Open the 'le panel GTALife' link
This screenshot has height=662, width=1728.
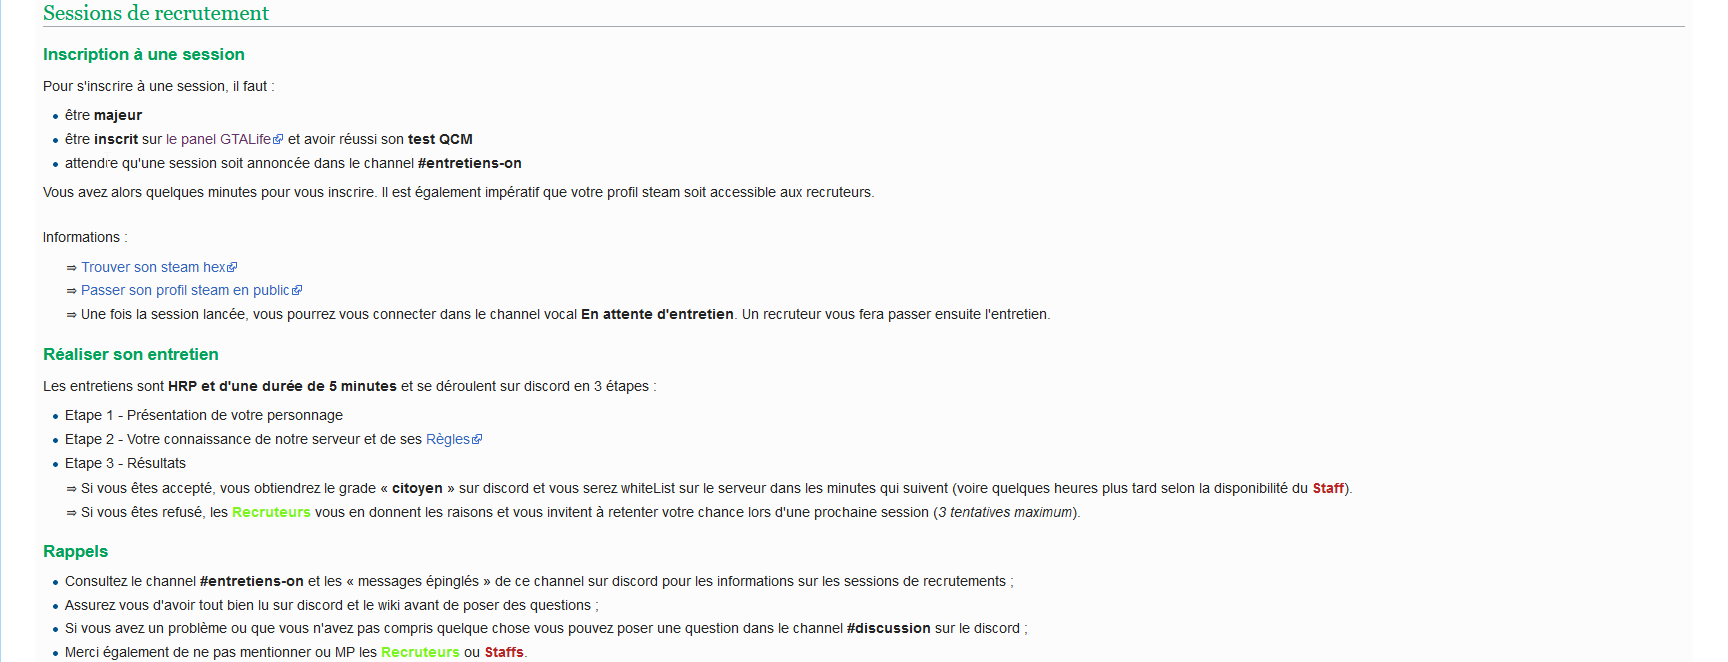[x=218, y=139]
